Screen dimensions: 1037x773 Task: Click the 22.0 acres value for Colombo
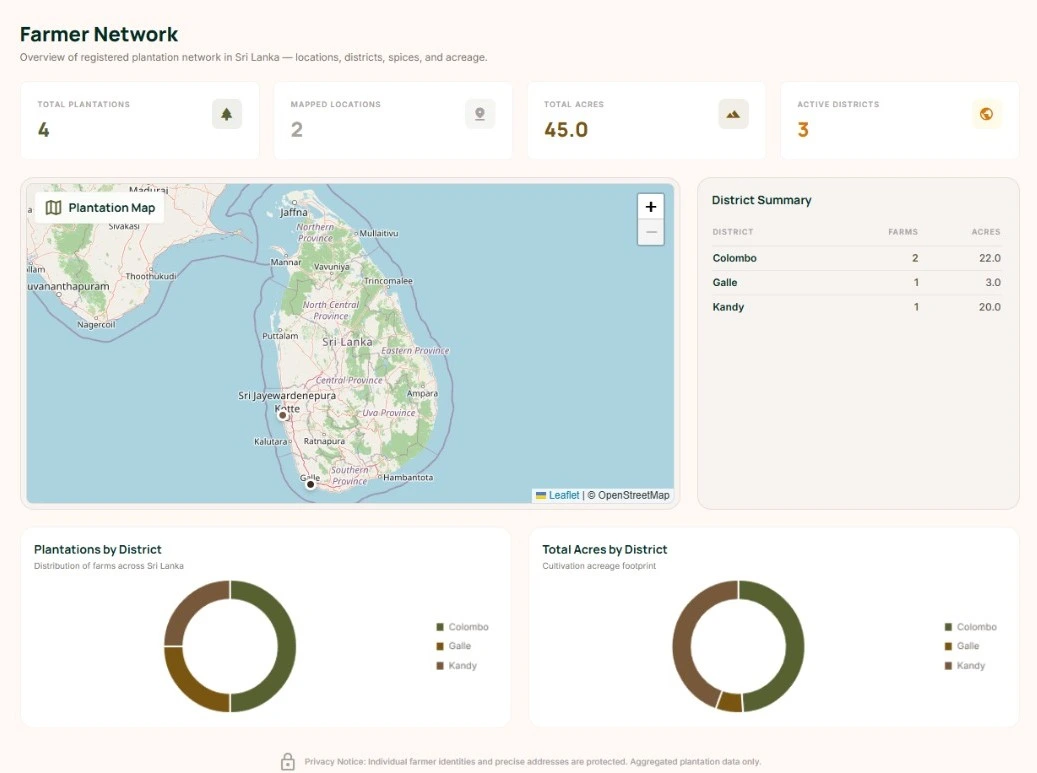989,258
